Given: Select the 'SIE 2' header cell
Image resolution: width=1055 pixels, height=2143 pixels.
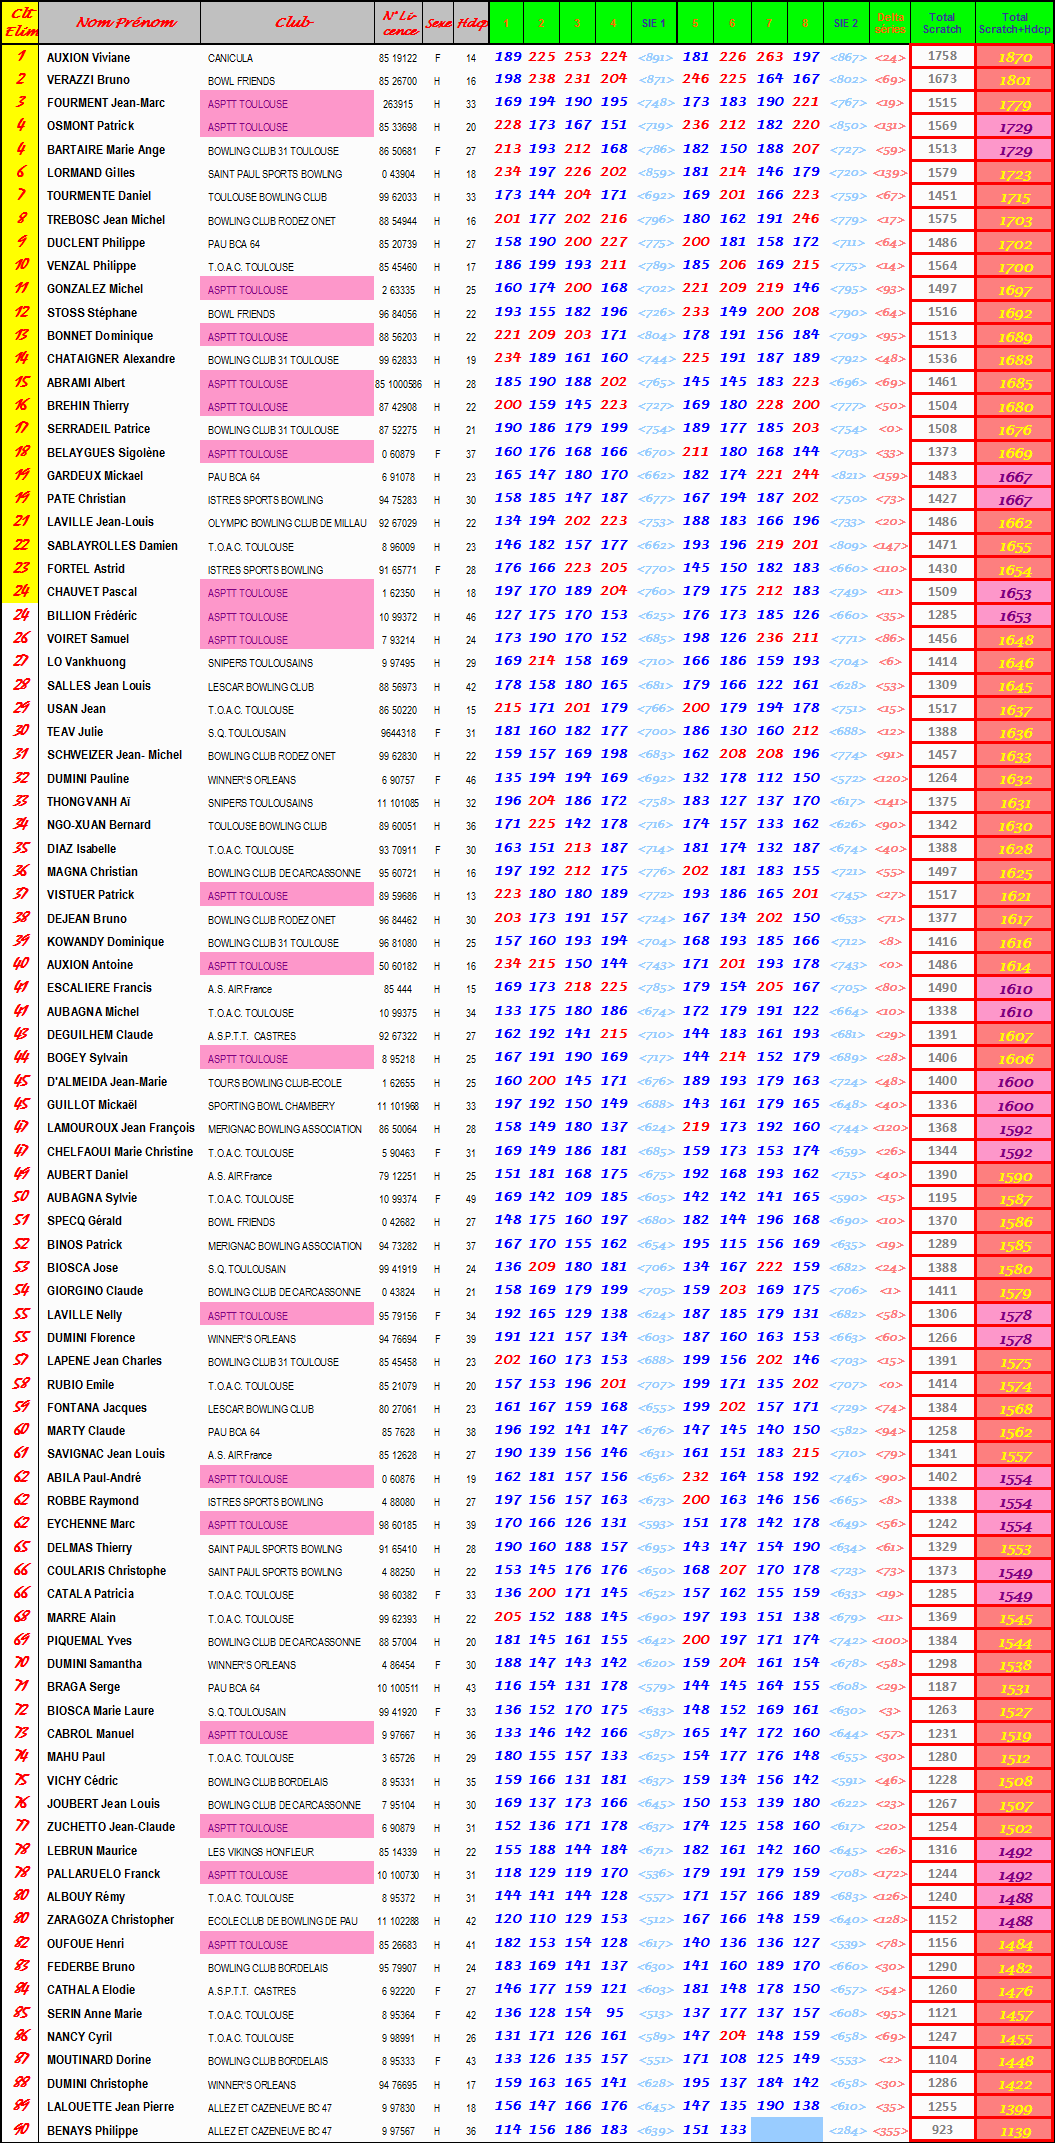Looking at the screenshot, I should point(846,23).
